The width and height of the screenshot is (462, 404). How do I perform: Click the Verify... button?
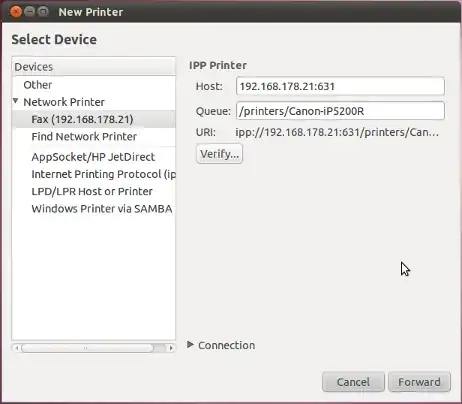click(x=219, y=154)
